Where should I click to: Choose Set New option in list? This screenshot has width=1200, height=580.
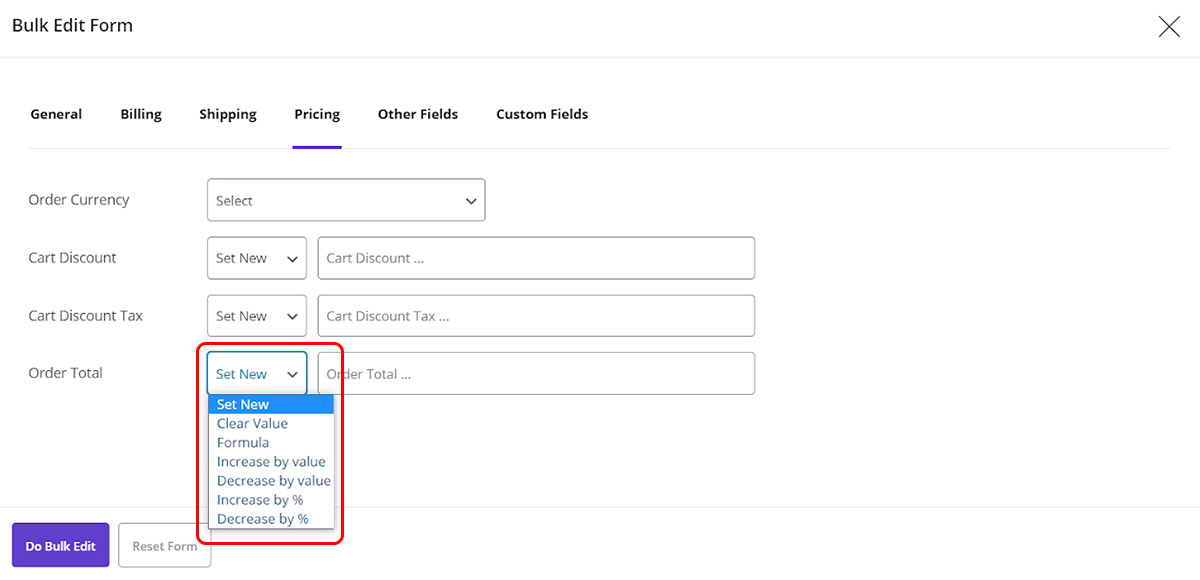coord(243,405)
